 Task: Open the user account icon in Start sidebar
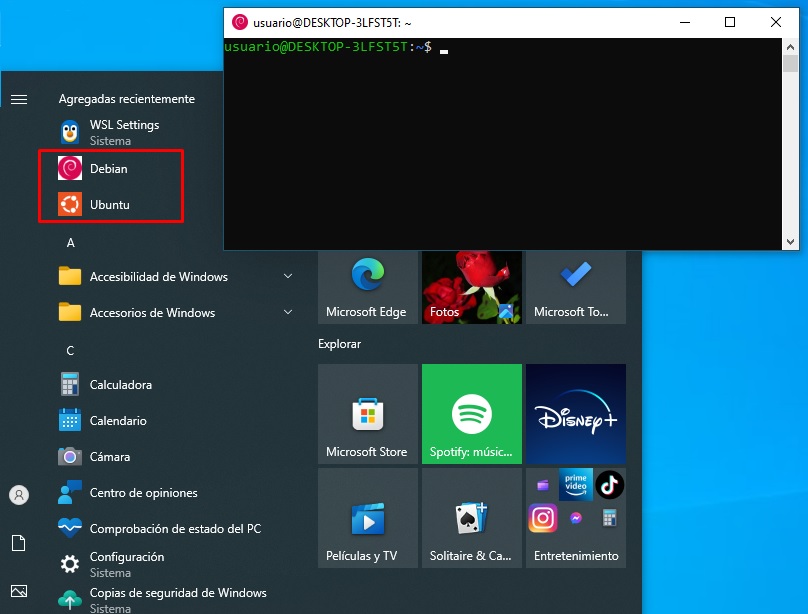click(x=19, y=495)
